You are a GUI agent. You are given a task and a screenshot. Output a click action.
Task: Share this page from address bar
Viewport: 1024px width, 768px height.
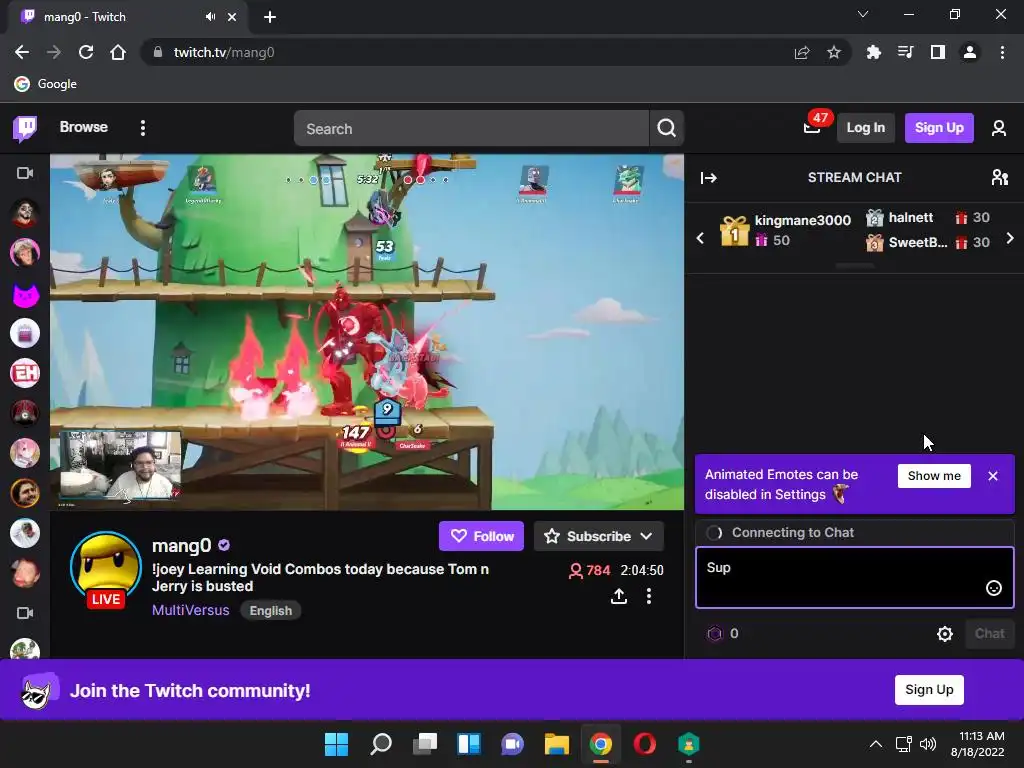pos(802,52)
